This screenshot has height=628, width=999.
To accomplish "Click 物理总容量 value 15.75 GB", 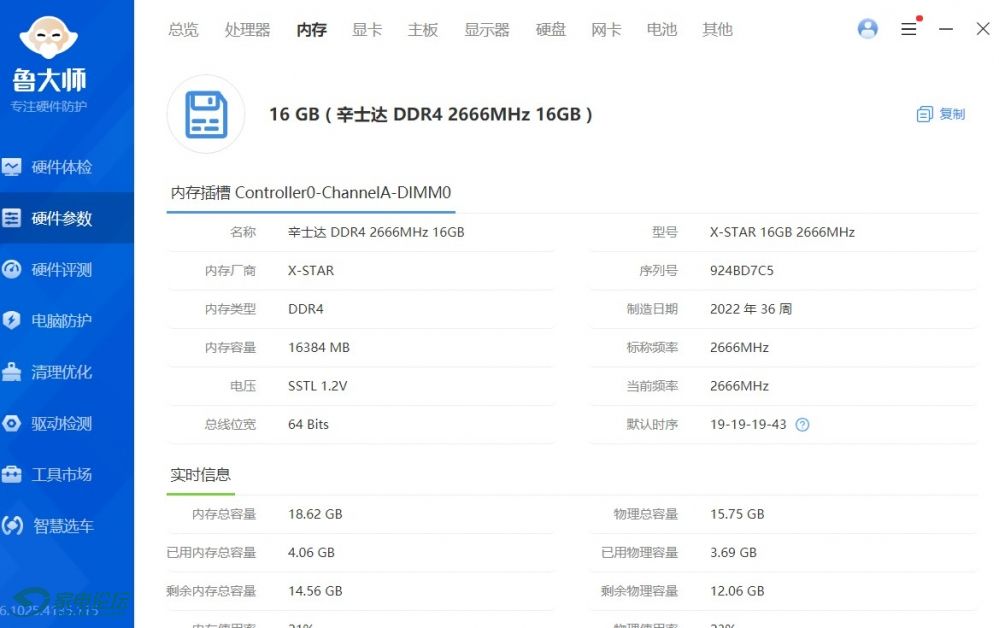I will point(737,514).
